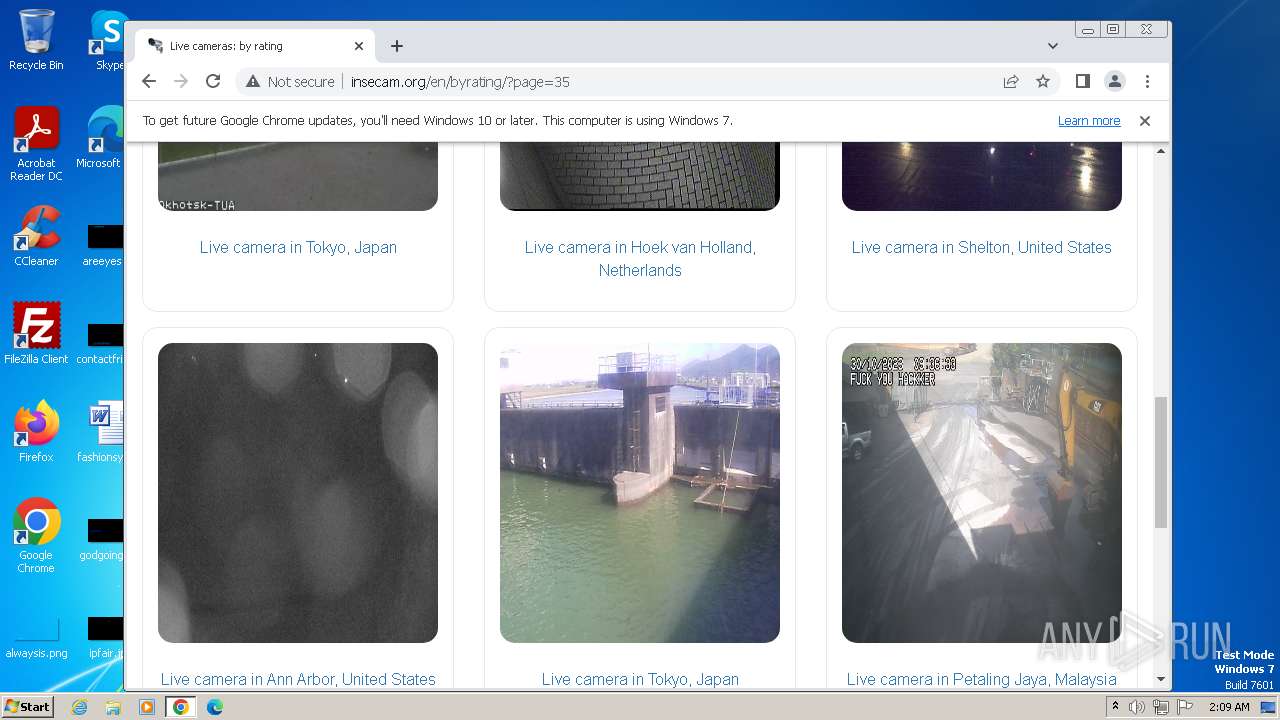This screenshot has width=1280, height=720.
Task: Click the dark Ann Arbor camera thumbnail
Action: click(298, 493)
